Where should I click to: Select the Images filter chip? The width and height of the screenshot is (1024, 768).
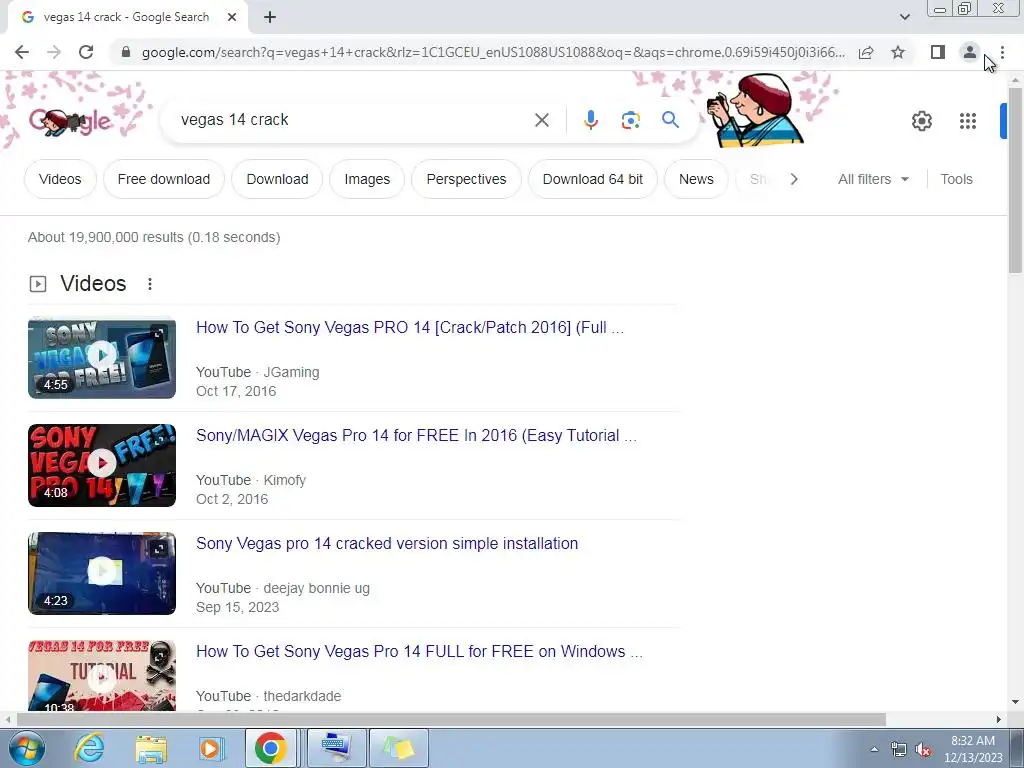click(x=367, y=179)
